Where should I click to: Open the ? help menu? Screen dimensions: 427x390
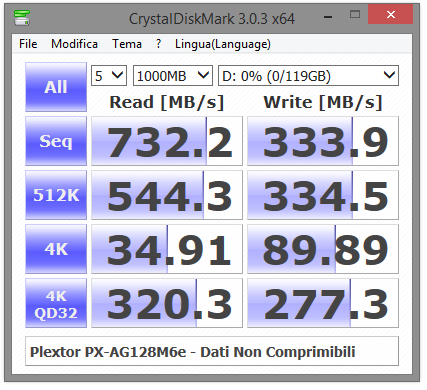[158, 44]
